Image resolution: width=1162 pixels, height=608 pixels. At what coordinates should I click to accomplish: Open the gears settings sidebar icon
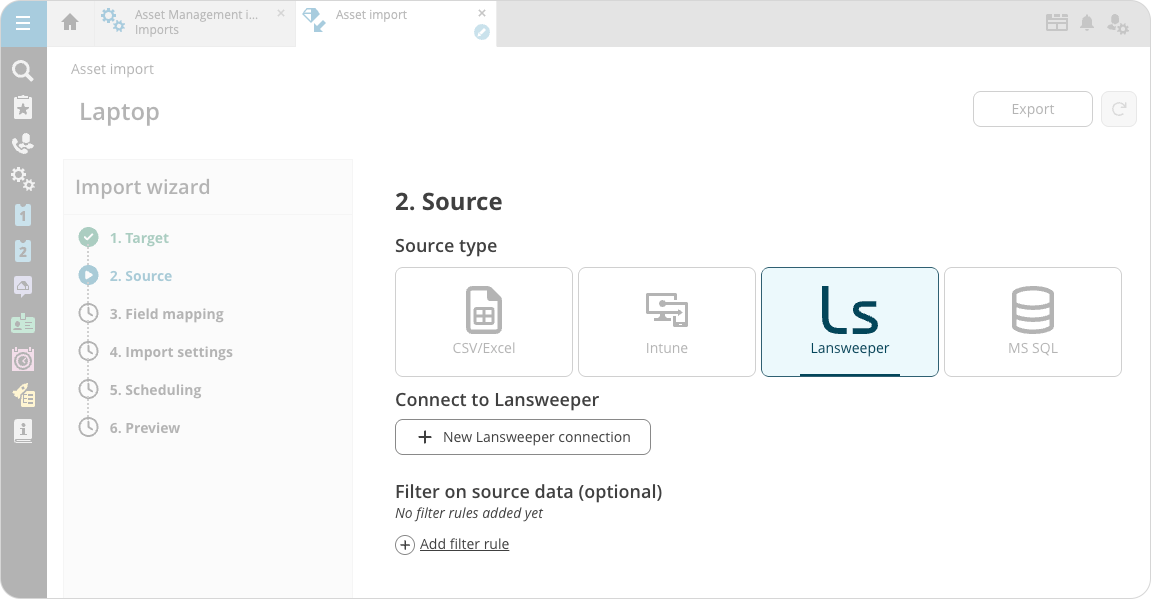23,179
